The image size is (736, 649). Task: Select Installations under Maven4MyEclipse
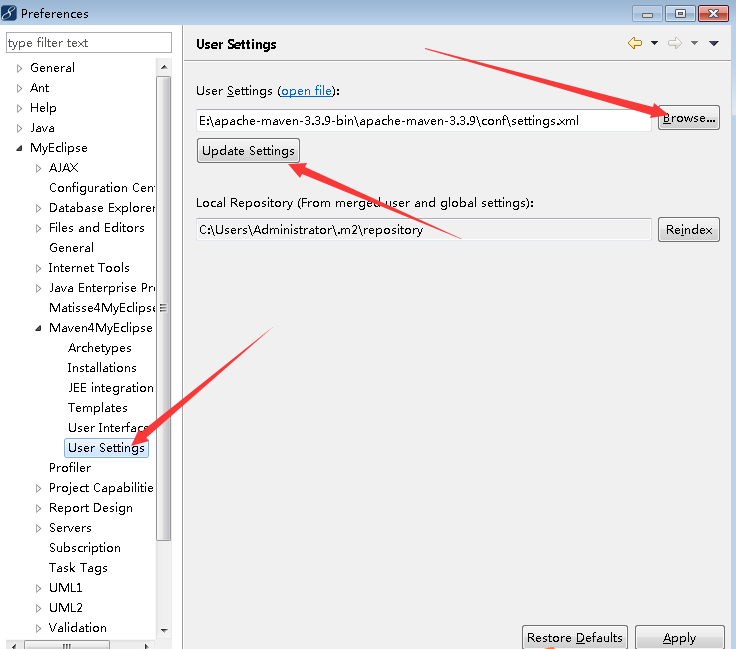(x=102, y=368)
